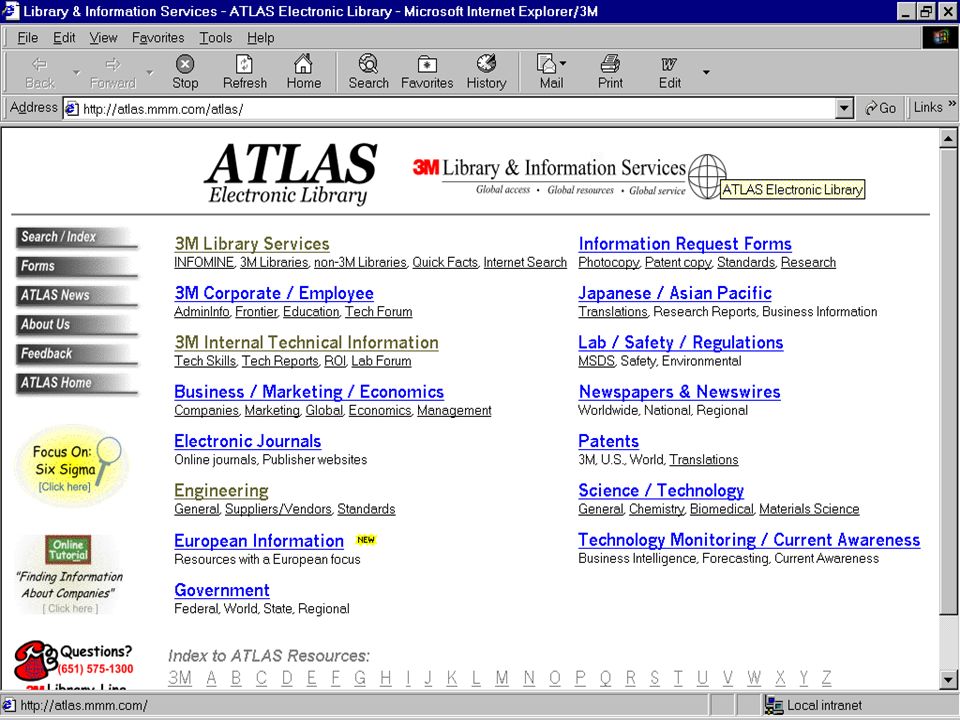The image size is (960, 720).
Task: Open the Government heading link
Action: click(222, 590)
